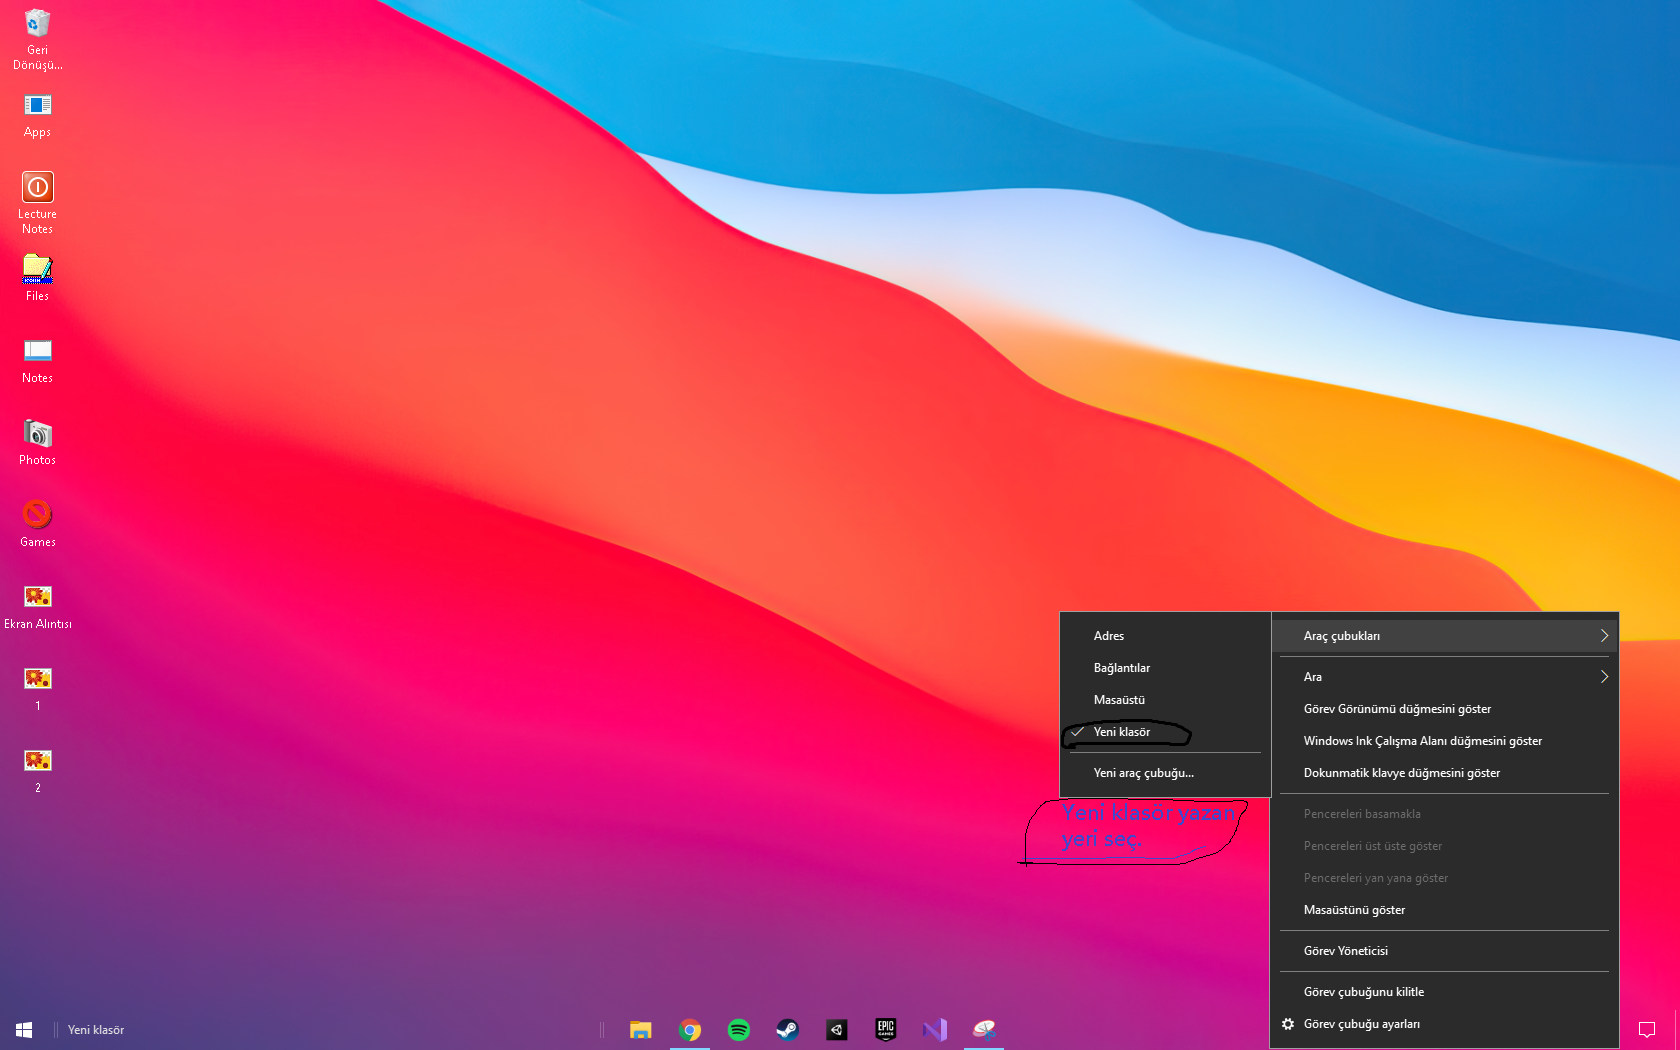Image resolution: width=1680 pixels, height=1050 pixels.
Task: Open Steam from the taskbar
Action: 788,1029
